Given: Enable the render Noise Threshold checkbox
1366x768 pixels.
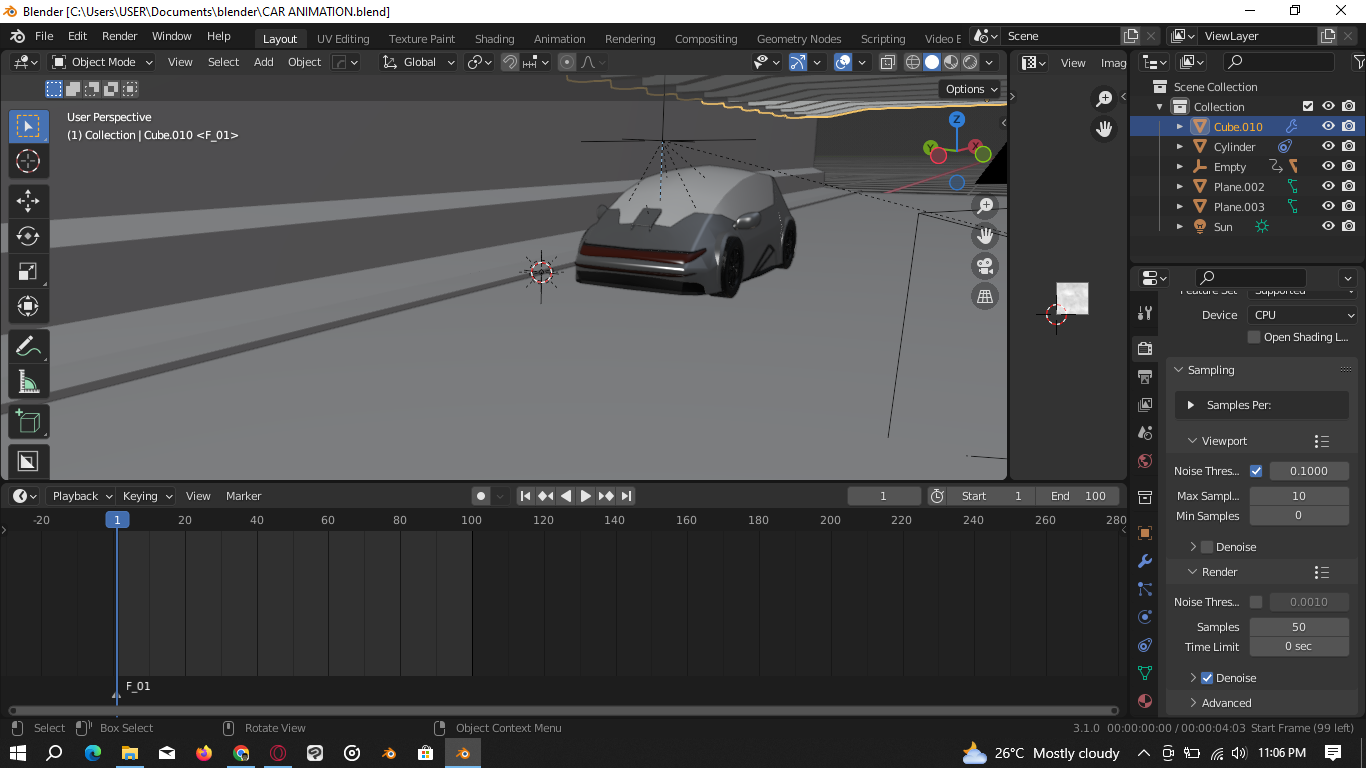Looking at the screenshot, I should pyautogui.click(x=1256, y=602).
